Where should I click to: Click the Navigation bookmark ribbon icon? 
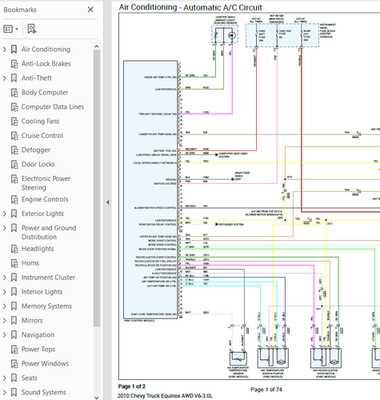[x=14, y=335]
